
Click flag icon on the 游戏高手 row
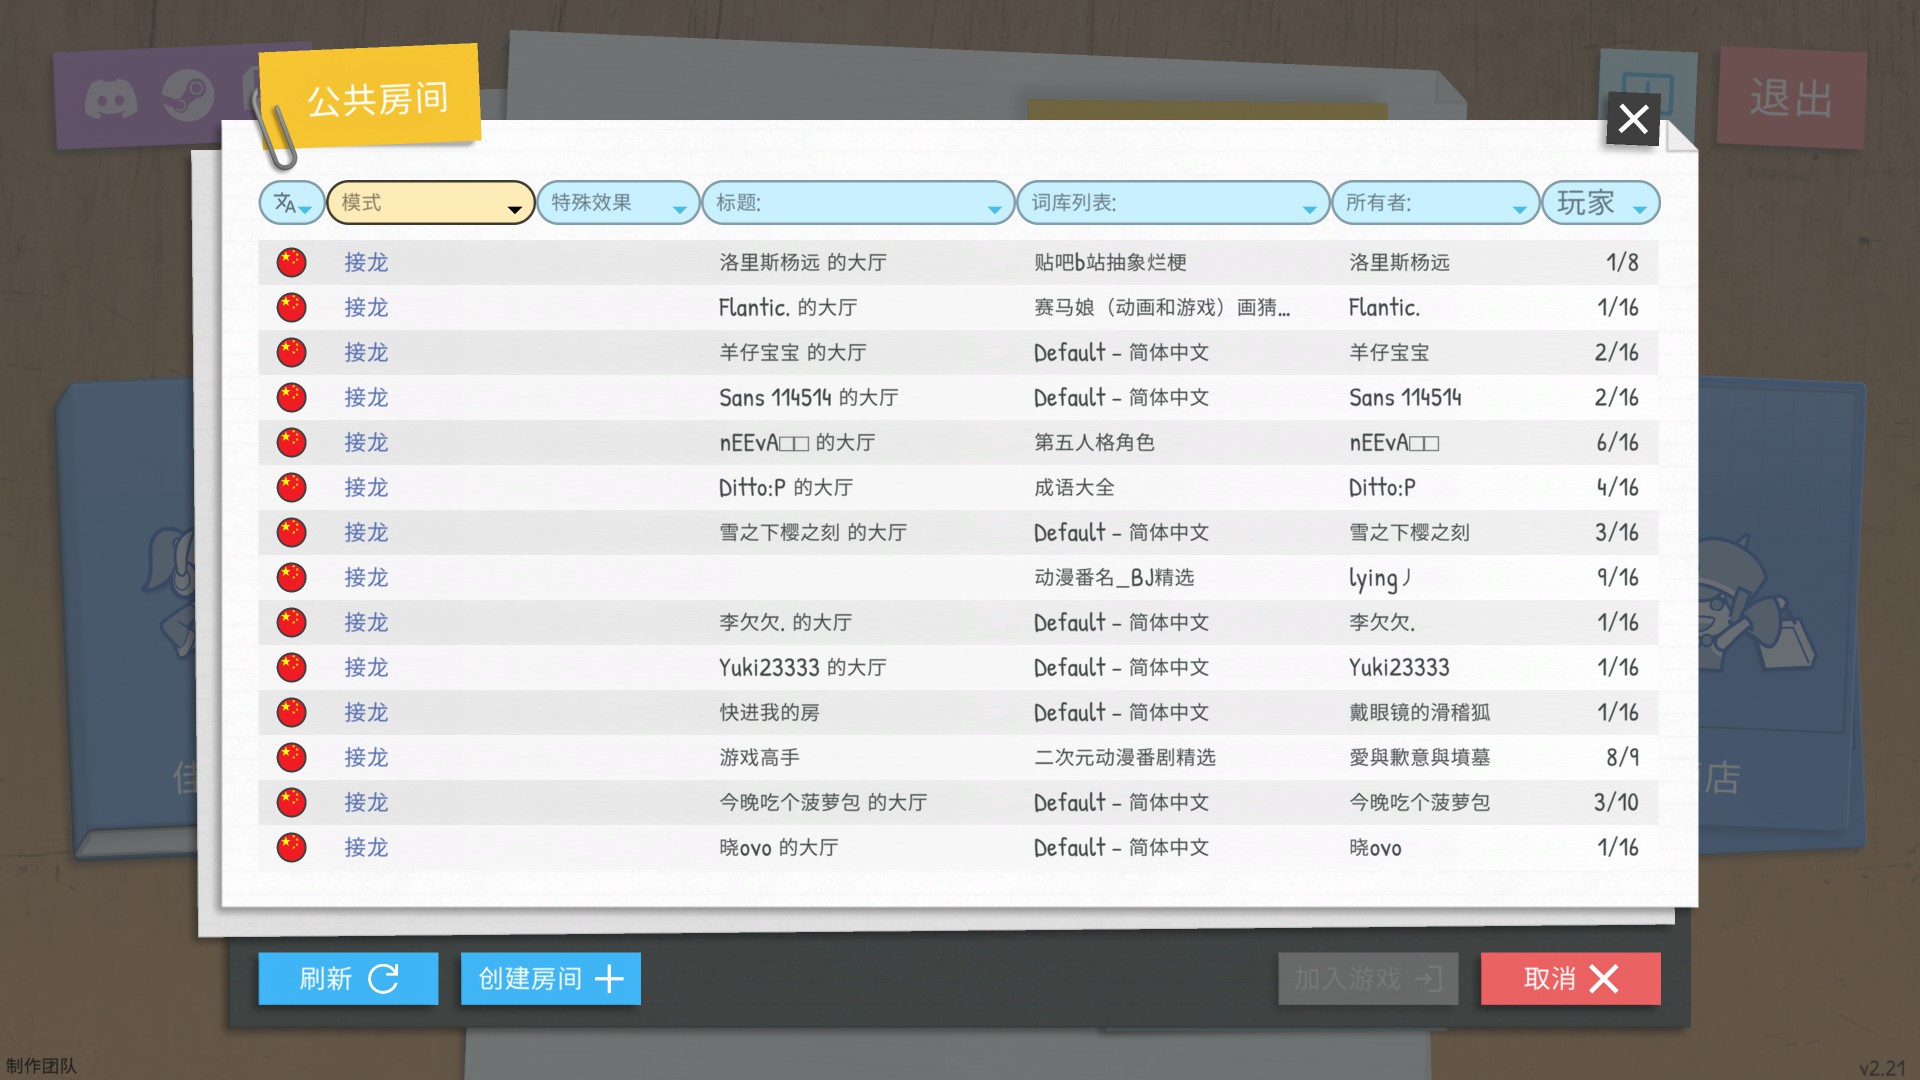click(x=291, y=757)
